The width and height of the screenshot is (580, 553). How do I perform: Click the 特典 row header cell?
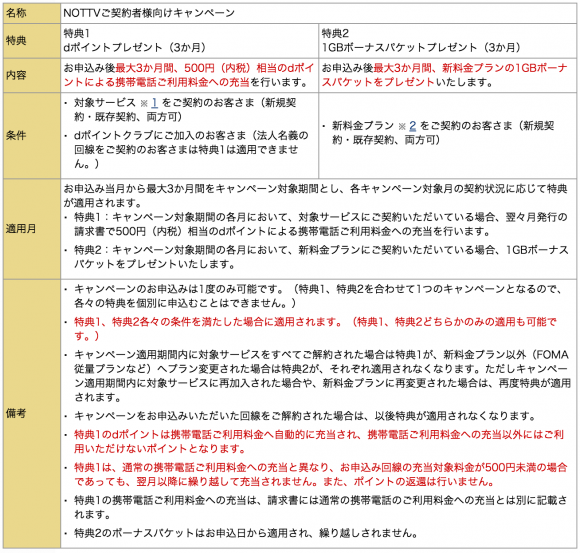[x=32, y=41]
